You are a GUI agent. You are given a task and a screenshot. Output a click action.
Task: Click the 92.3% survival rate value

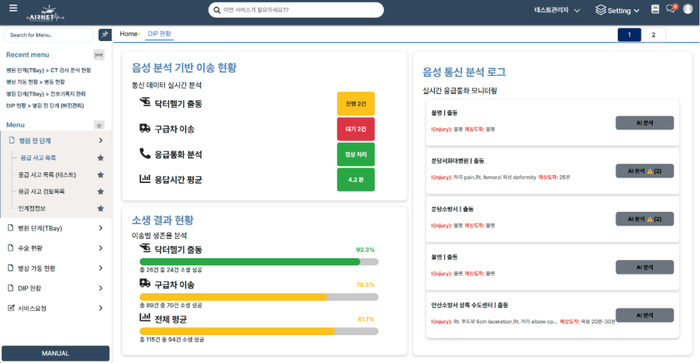coord(365,250)
